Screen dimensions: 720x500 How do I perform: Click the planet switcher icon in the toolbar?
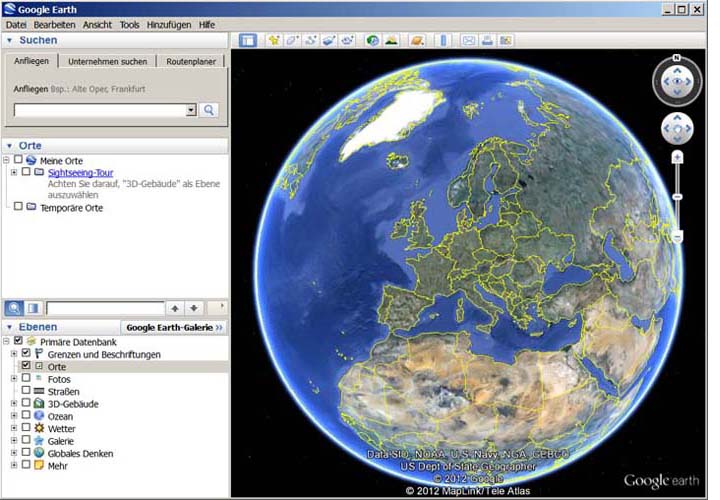point(416,40)
